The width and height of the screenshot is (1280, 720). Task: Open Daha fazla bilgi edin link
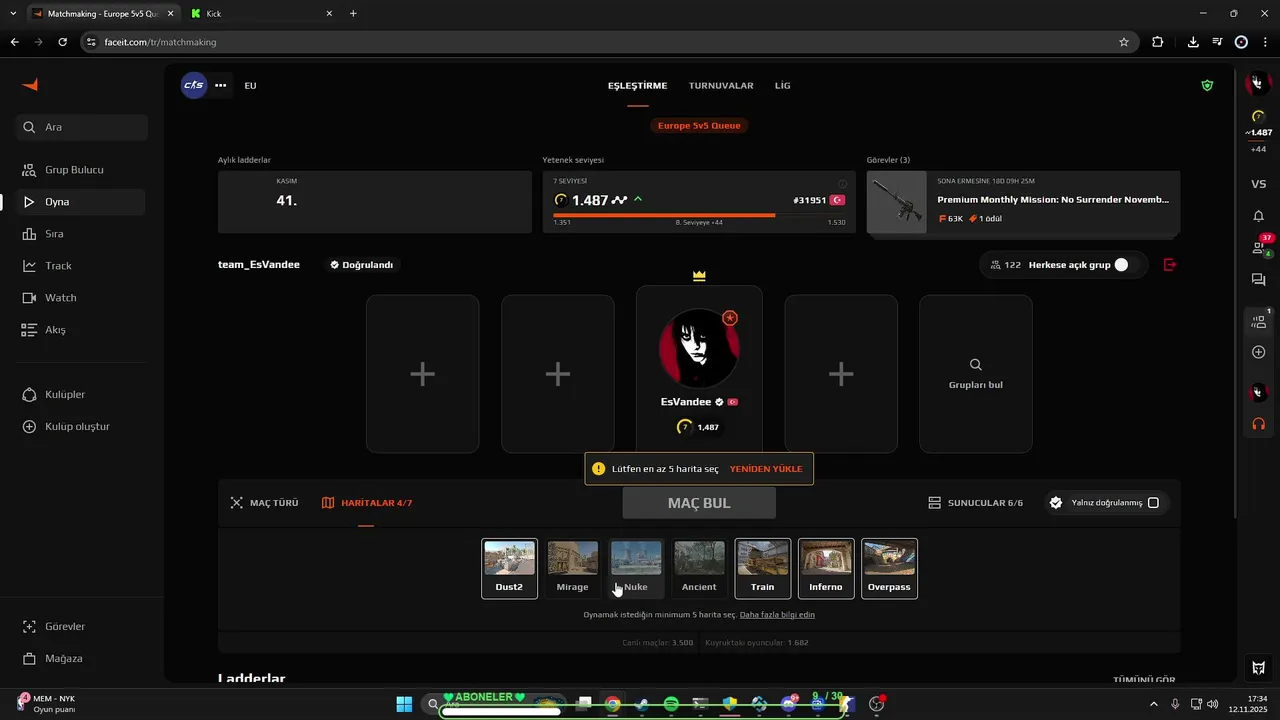pyautogui.click(x=777, y=615)
